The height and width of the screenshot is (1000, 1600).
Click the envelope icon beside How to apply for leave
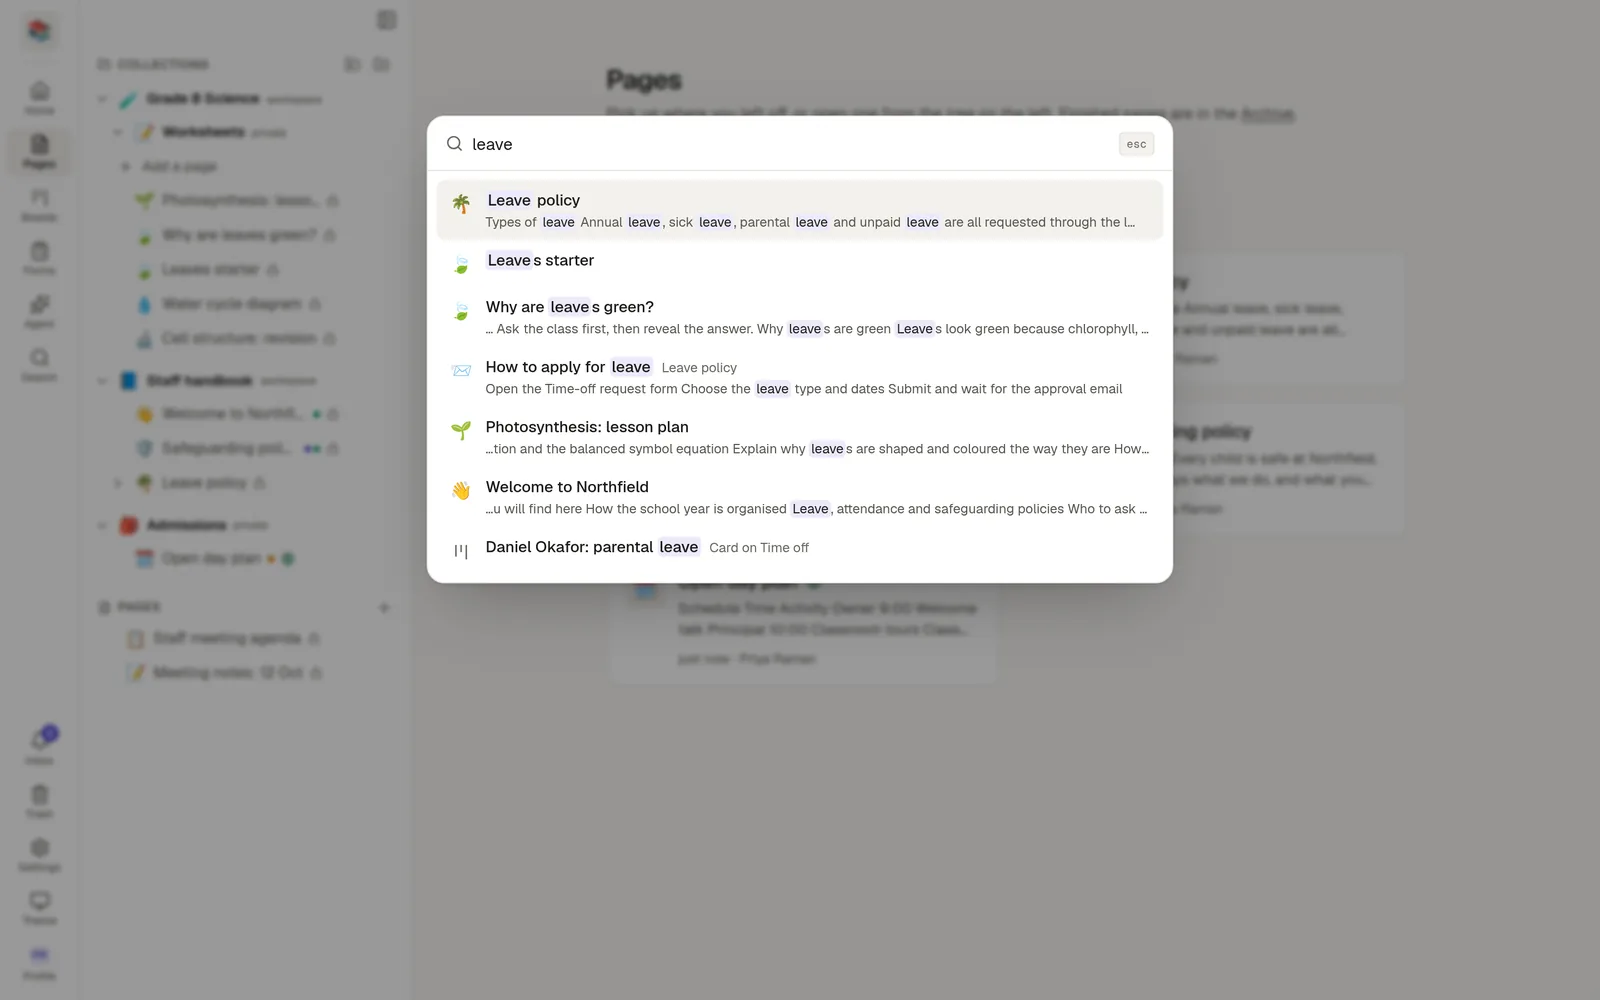[461, 371]
